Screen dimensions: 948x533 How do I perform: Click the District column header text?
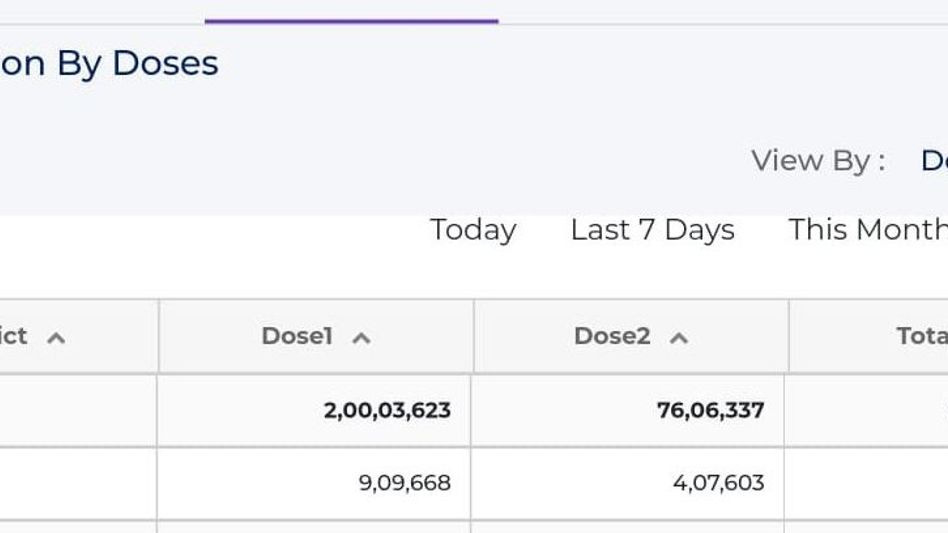coord(14,336)
